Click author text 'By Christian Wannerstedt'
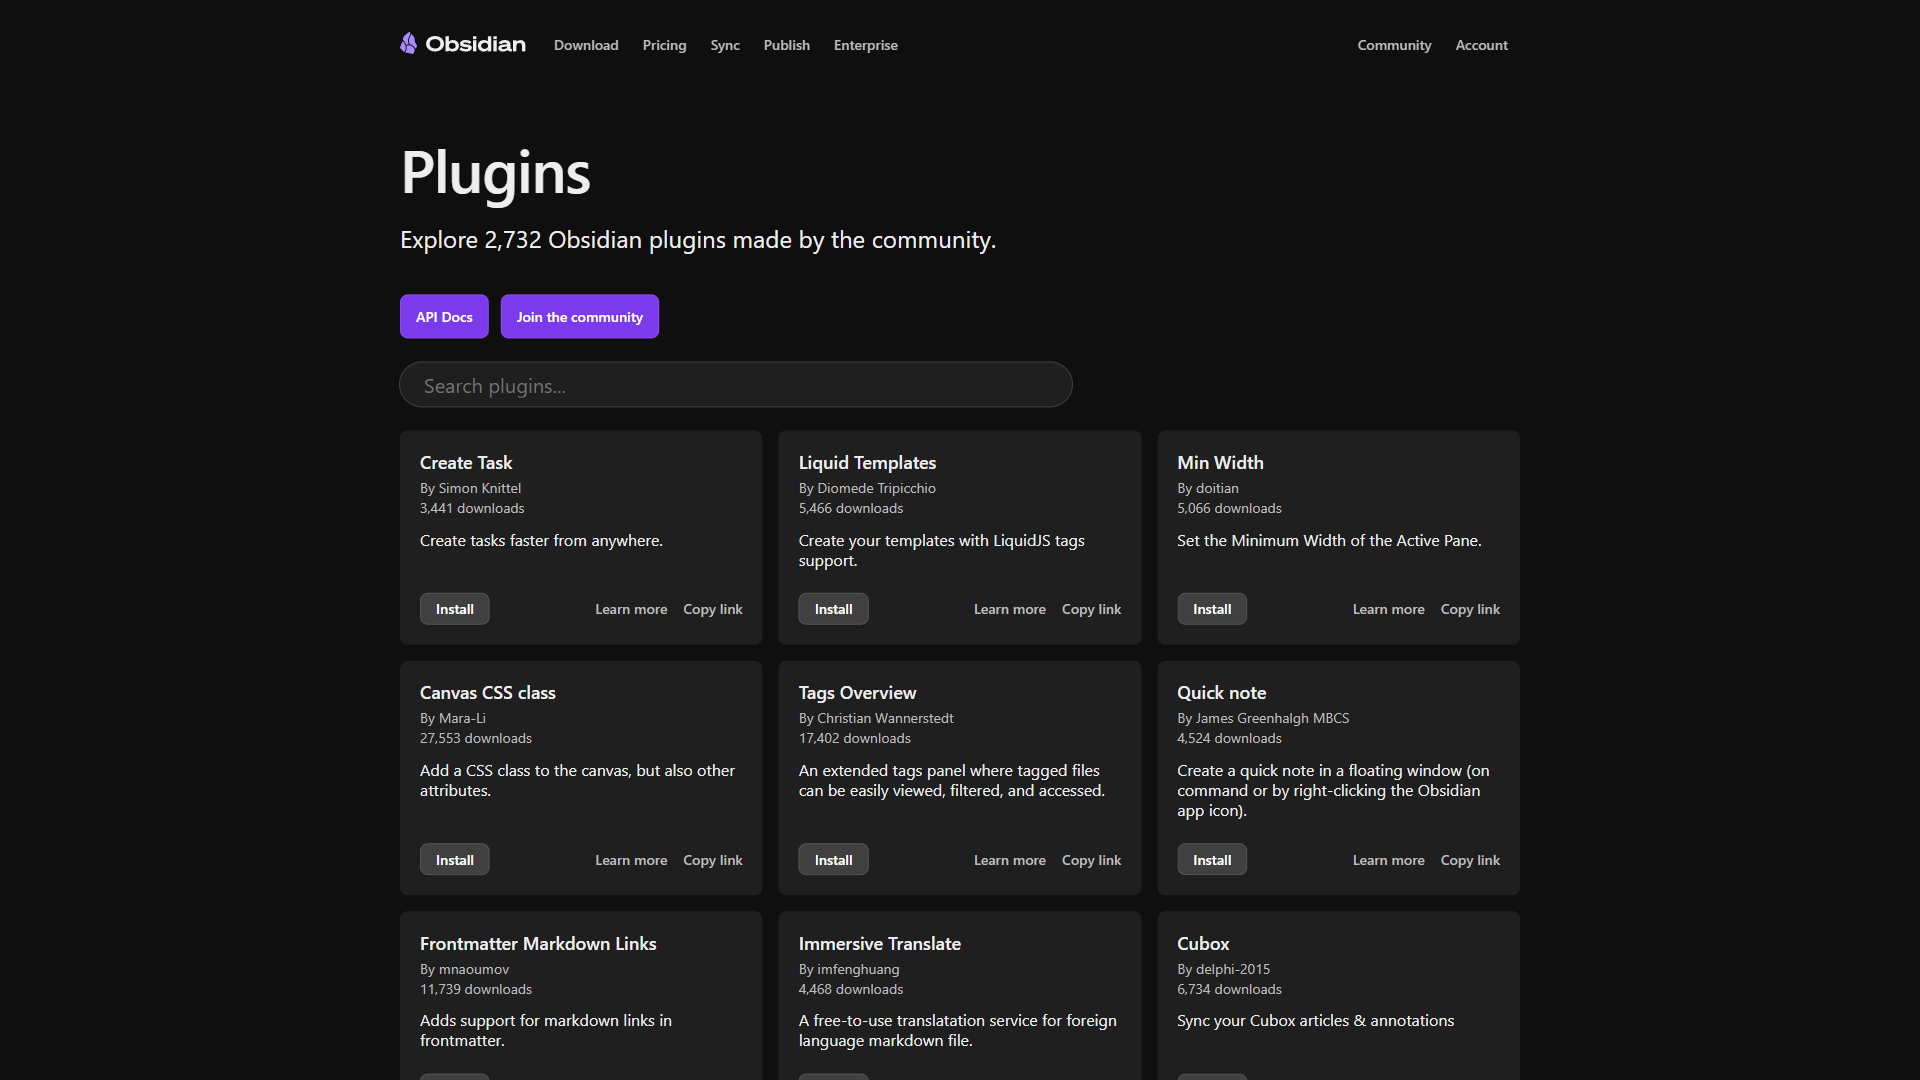 [x=875, y=718]
